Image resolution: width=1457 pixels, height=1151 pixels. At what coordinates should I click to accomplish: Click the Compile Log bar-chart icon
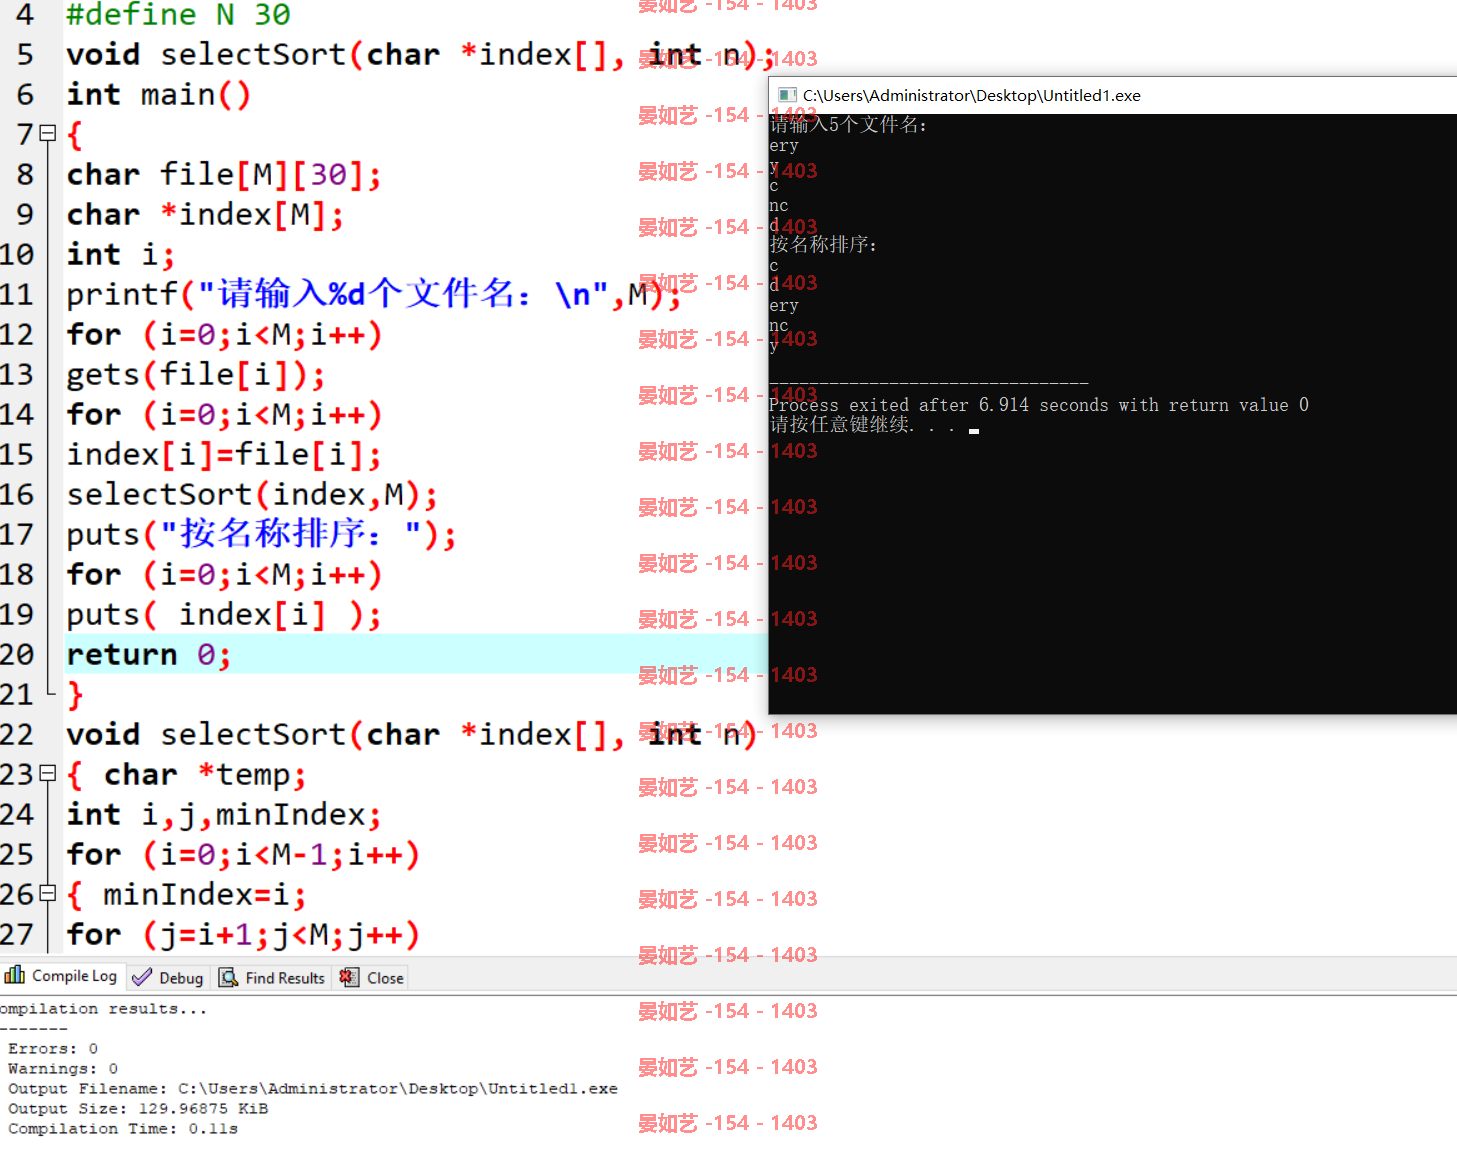(15, 975)
